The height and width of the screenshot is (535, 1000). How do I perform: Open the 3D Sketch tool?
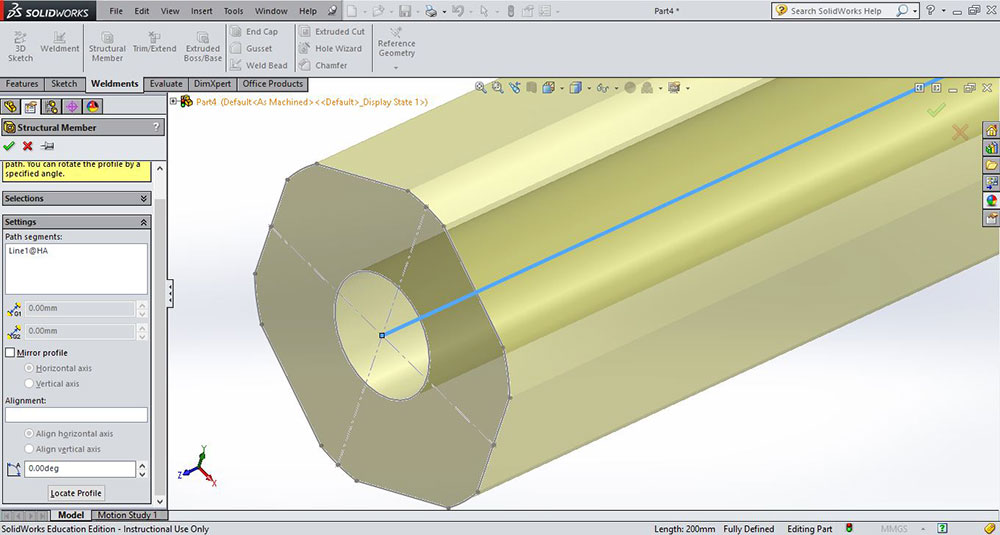[20, 46]
